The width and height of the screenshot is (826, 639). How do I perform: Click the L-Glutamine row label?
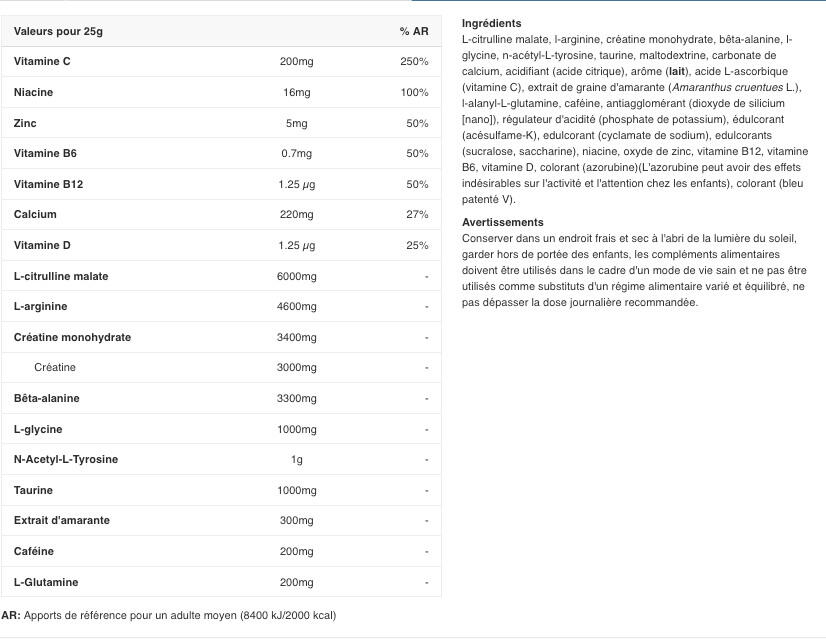coord(46,582)
